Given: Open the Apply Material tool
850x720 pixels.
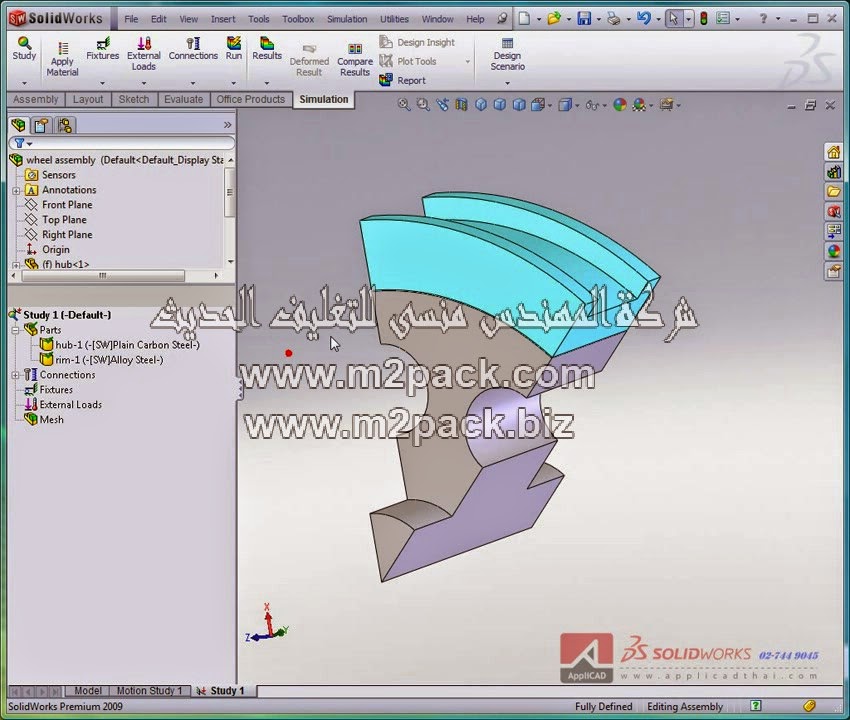Looking at the screenshot, I should click(62, 59).
